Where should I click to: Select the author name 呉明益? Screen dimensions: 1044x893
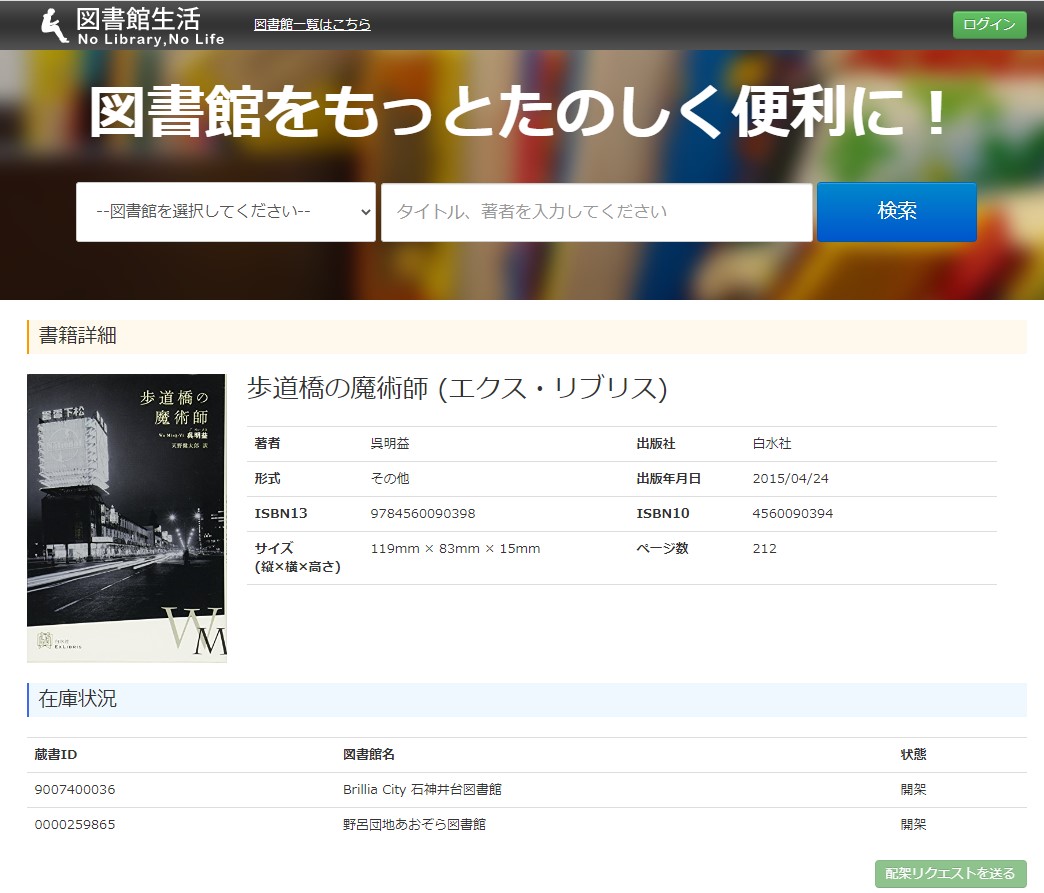point(390,444)
